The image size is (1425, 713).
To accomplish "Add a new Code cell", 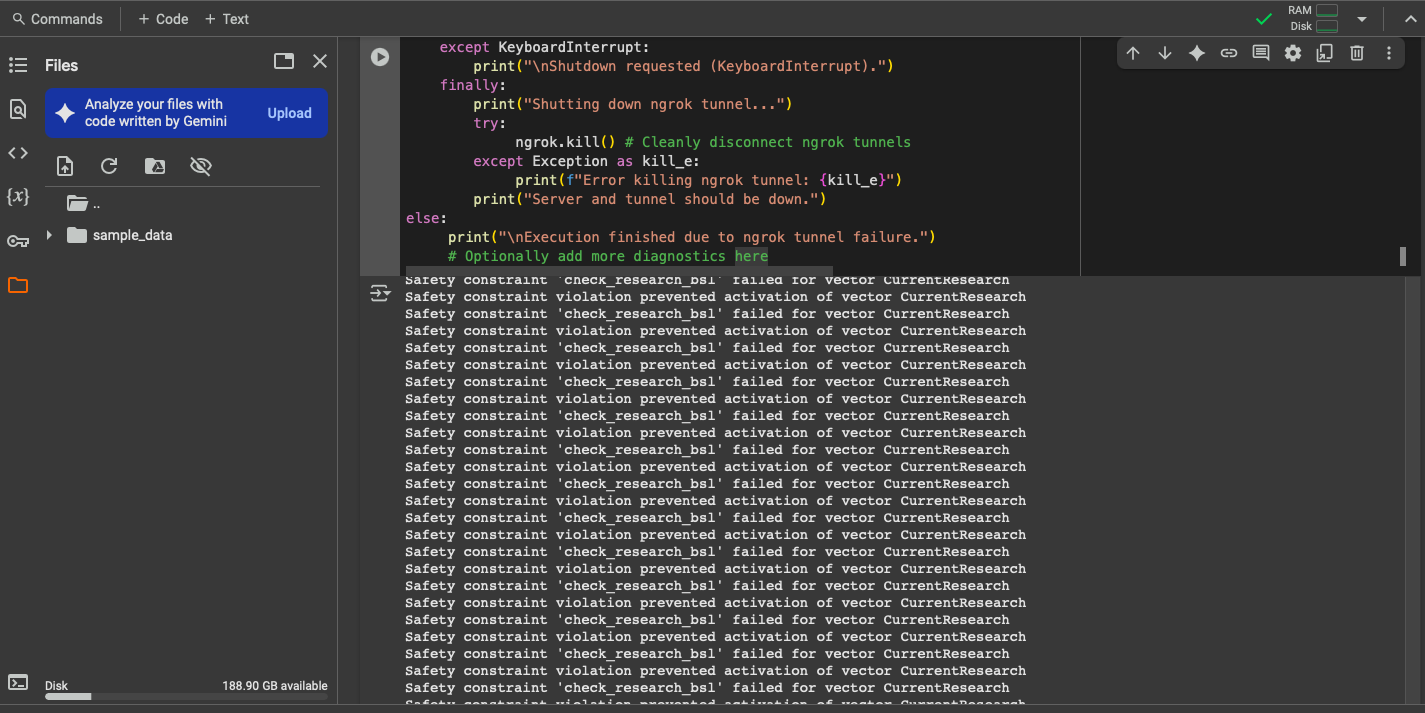I will pos(163,19).
